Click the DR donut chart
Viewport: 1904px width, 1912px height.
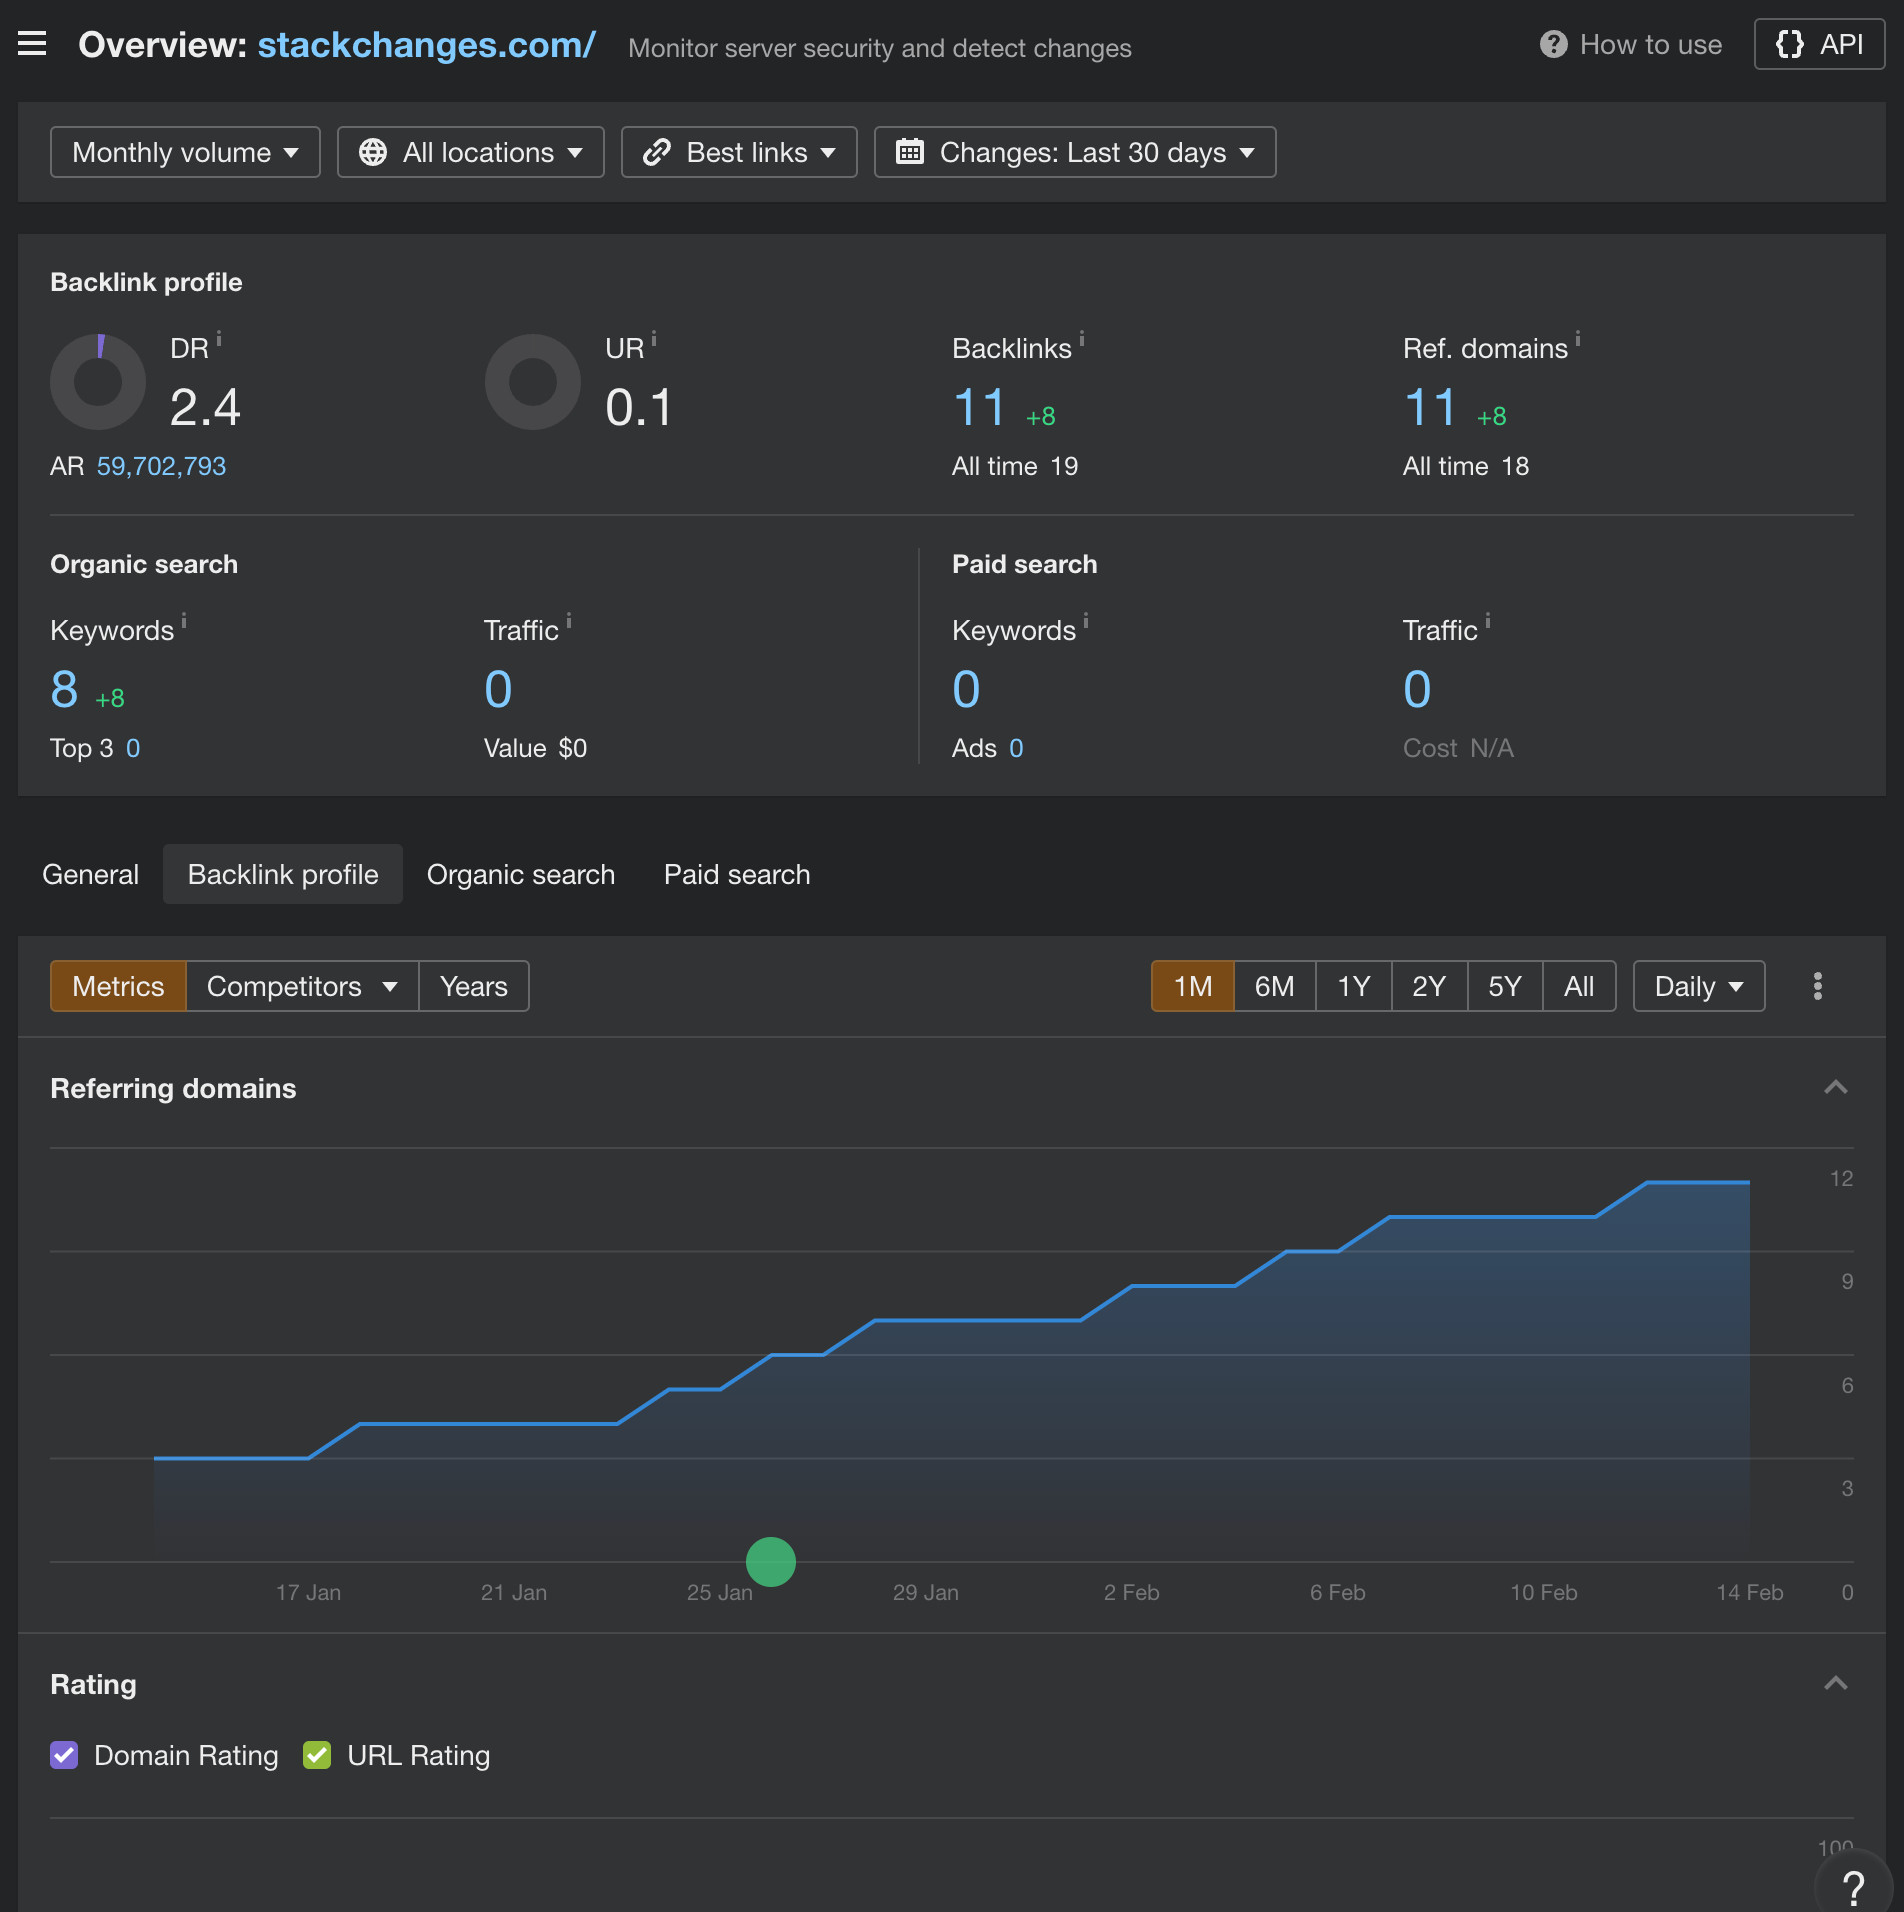(x=98, y=382)
